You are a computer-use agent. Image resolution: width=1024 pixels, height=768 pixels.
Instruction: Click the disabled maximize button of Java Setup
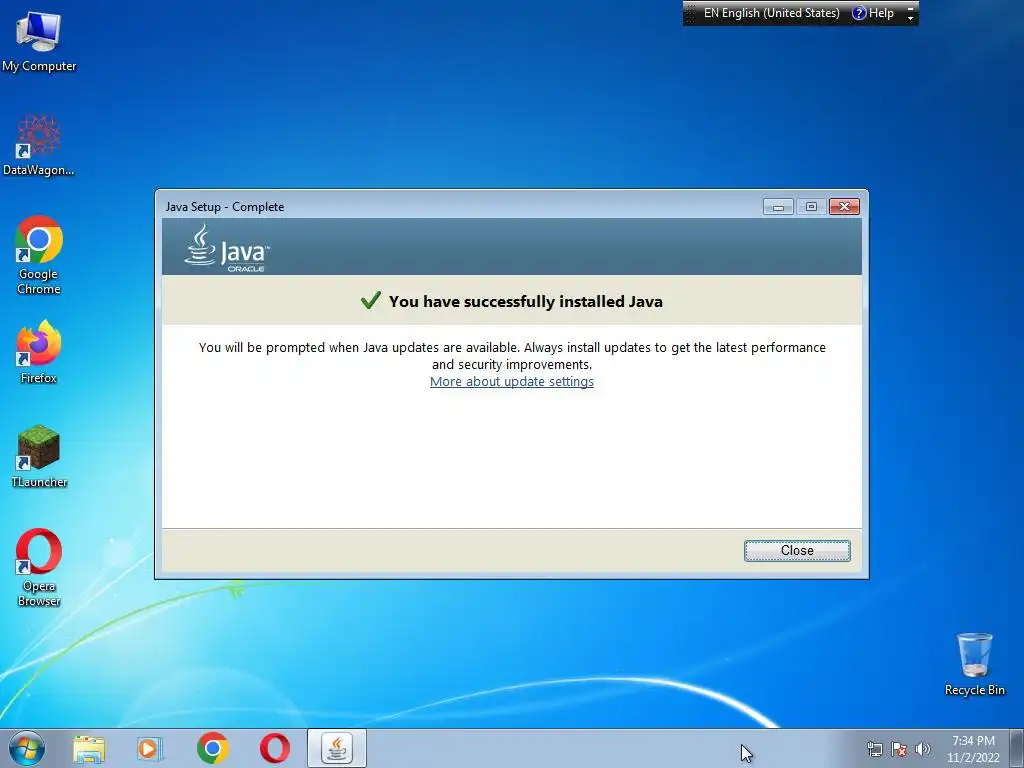tap(811, 206)
